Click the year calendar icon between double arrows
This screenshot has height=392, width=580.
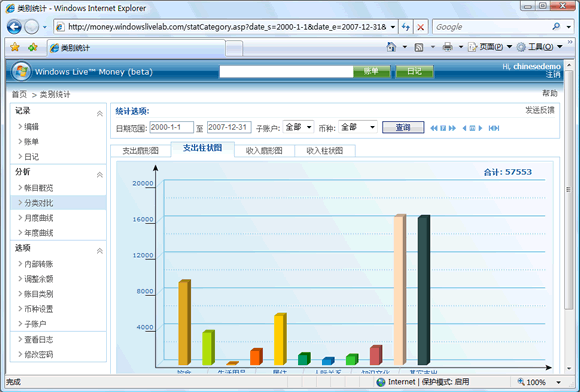443,128
